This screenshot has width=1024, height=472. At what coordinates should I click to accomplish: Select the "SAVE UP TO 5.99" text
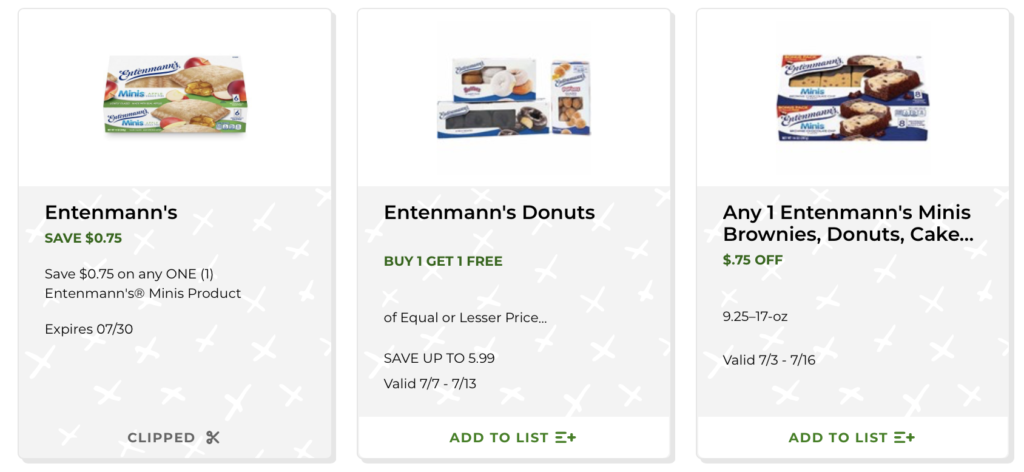439,358
